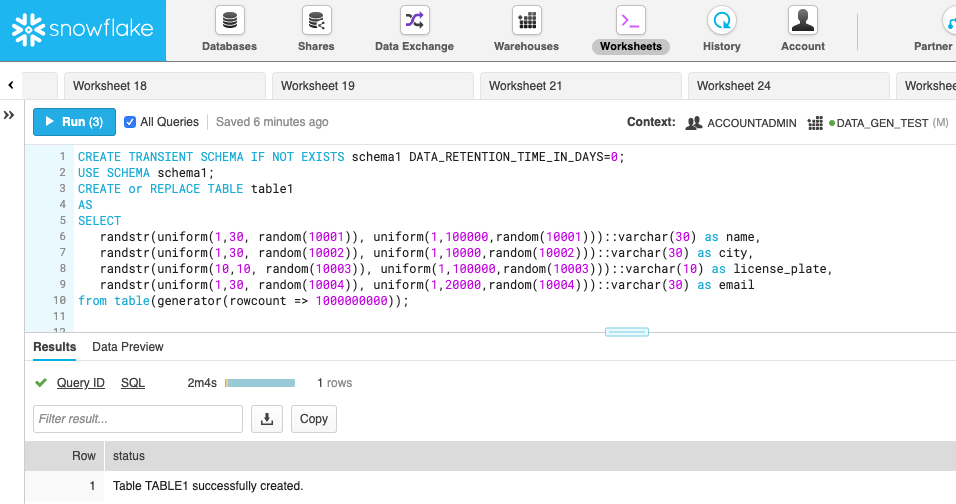The image size is (956, 504).
Task: Collapse the sidebar with left chevron
Action: point(10,86)
